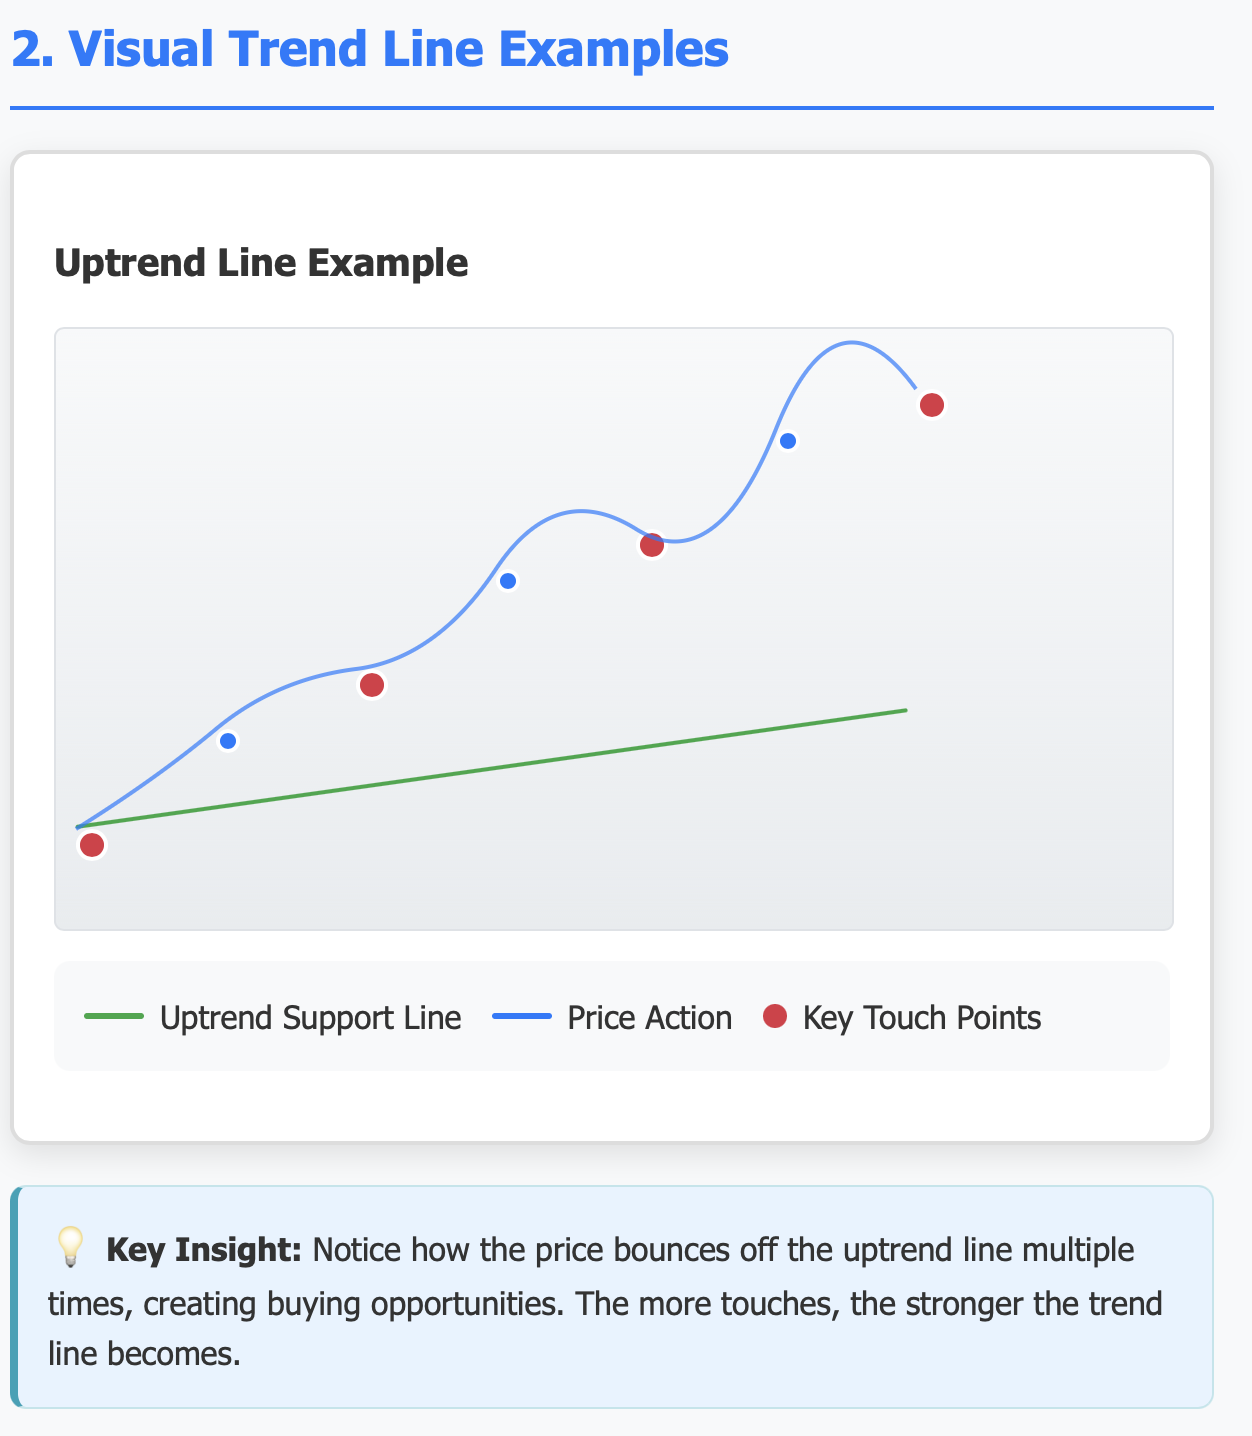The image size is (1252, 1436).
Task: Click the bold Key Insight label
Action: click(x=204, y=1250)
